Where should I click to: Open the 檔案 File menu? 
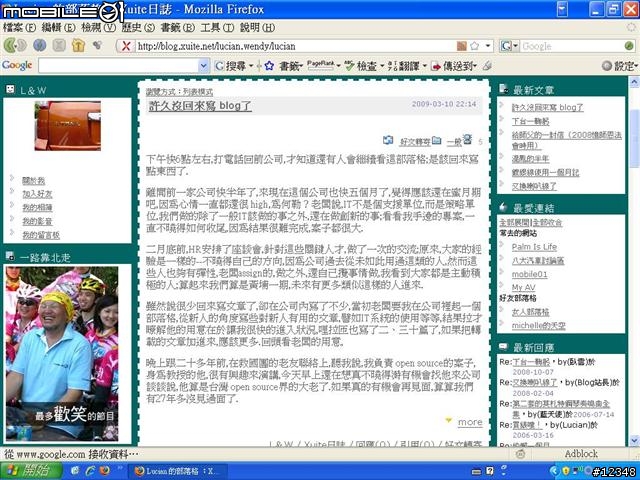[19, 28]
